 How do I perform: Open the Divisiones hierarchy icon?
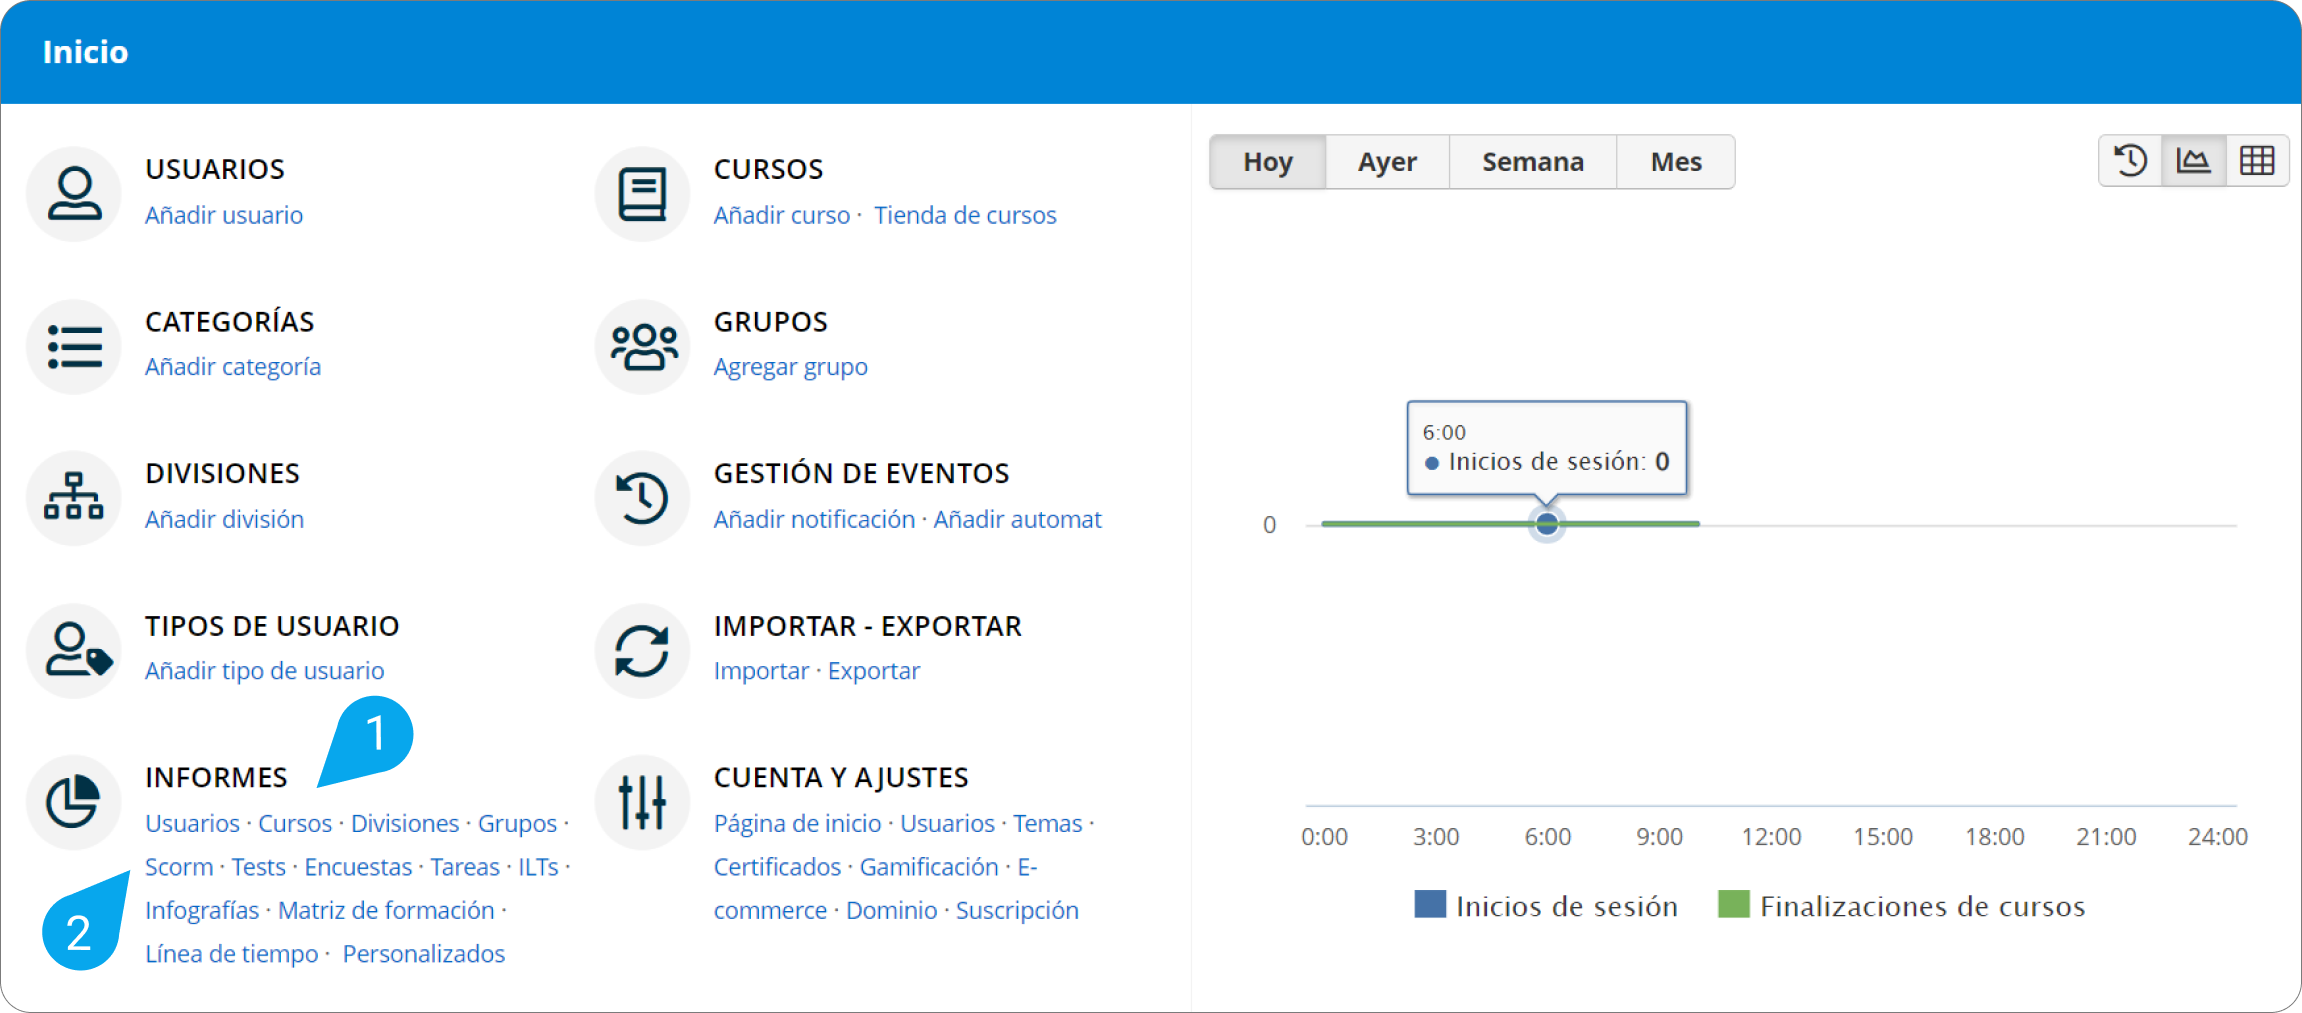(74, 497)
